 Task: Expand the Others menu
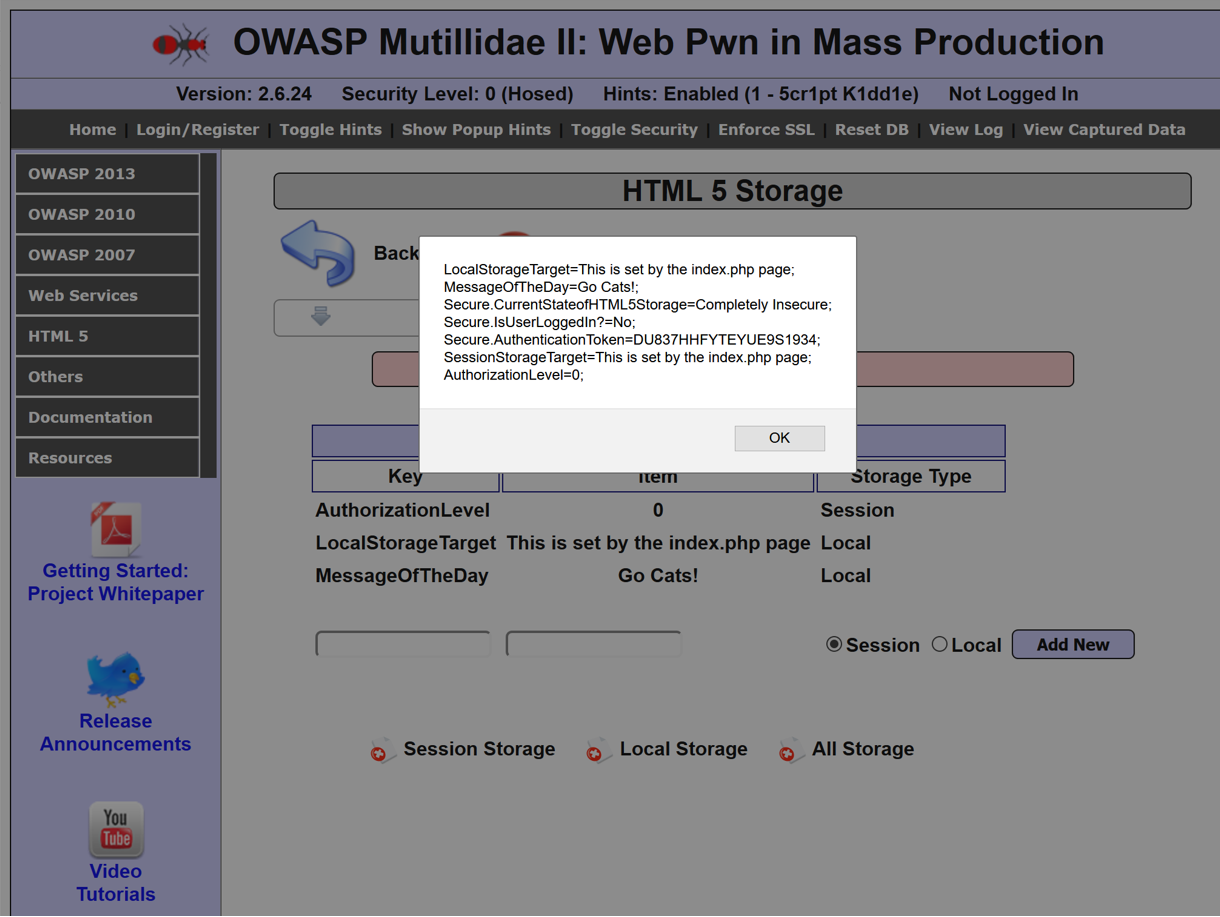(107, 377)
